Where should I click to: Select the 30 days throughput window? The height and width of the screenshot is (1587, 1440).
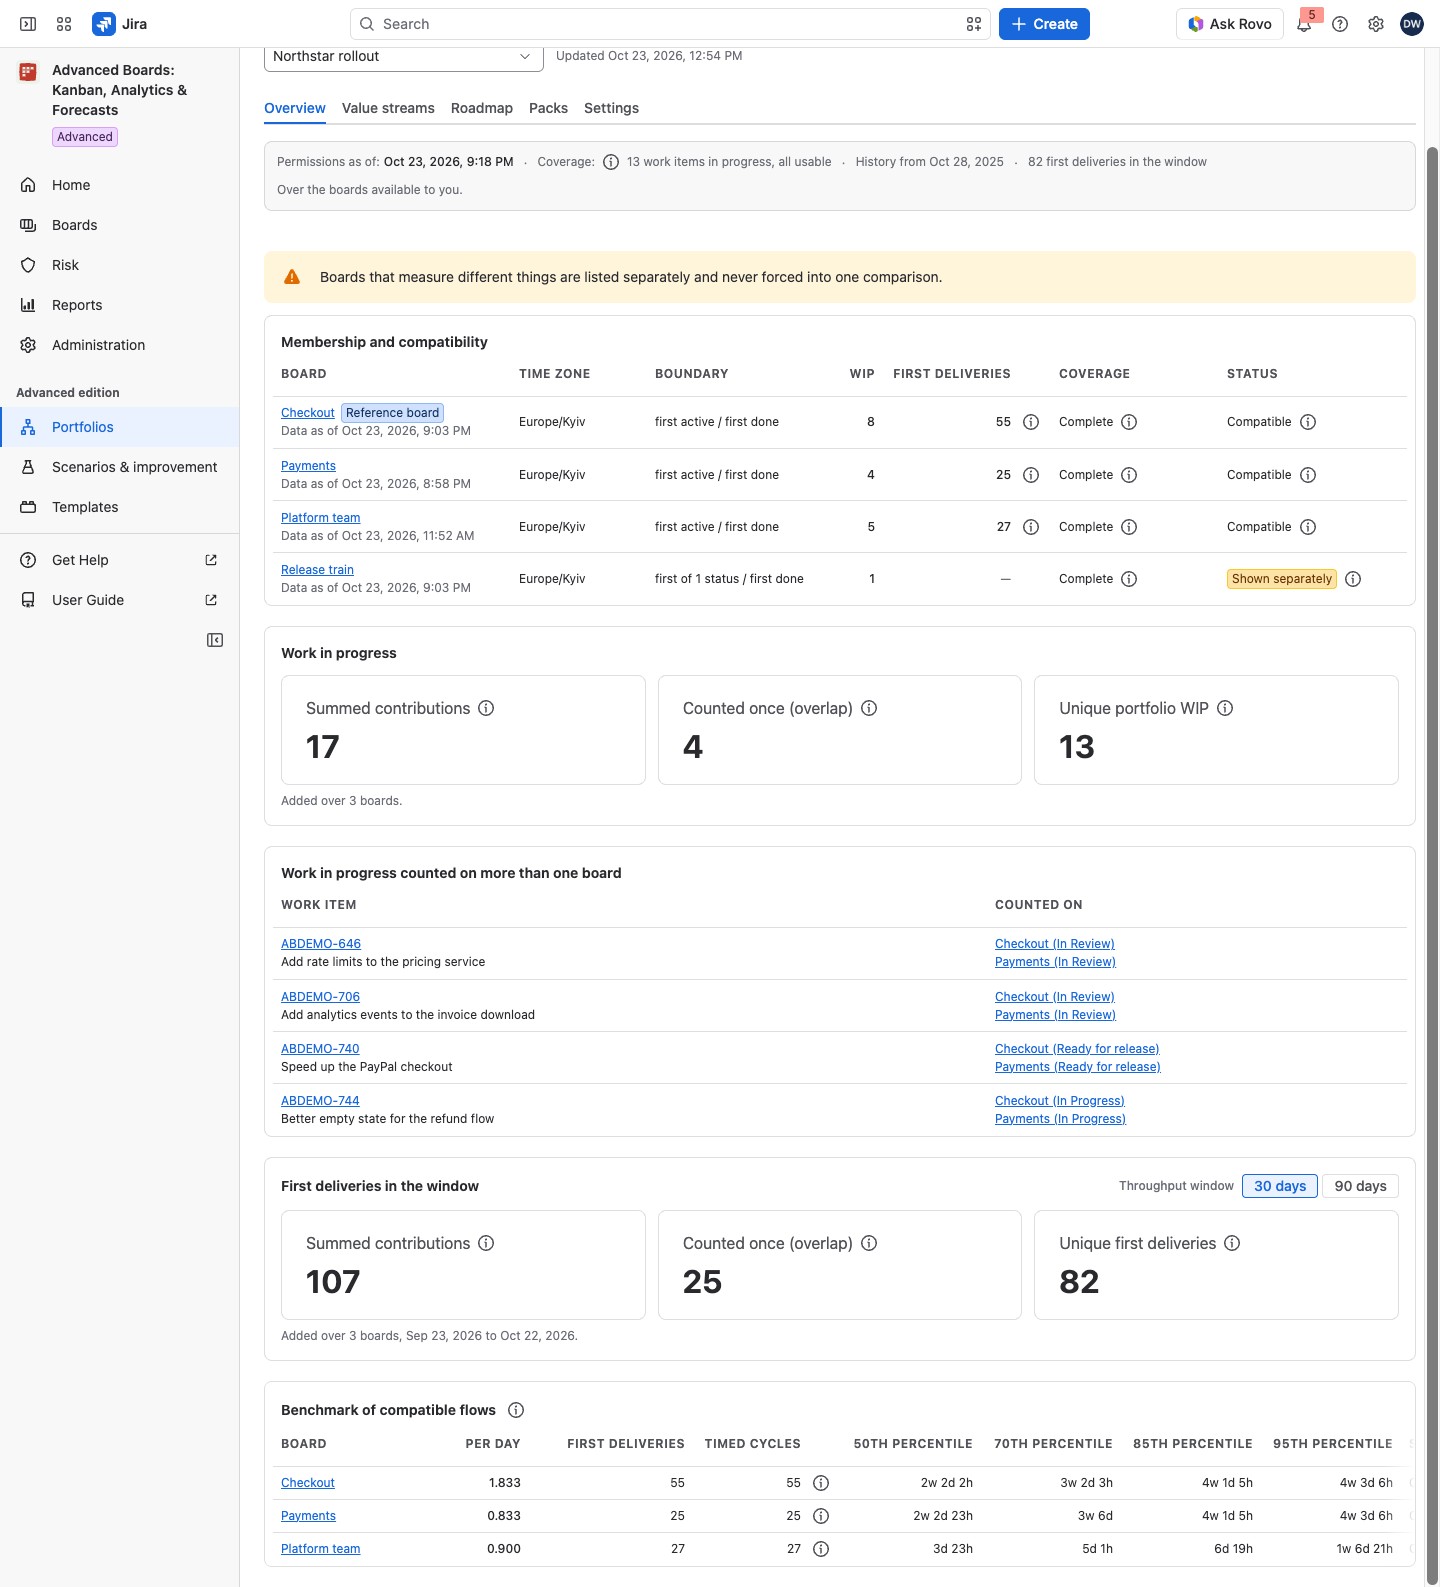pyautogui.click(x=1280, y=1186)
